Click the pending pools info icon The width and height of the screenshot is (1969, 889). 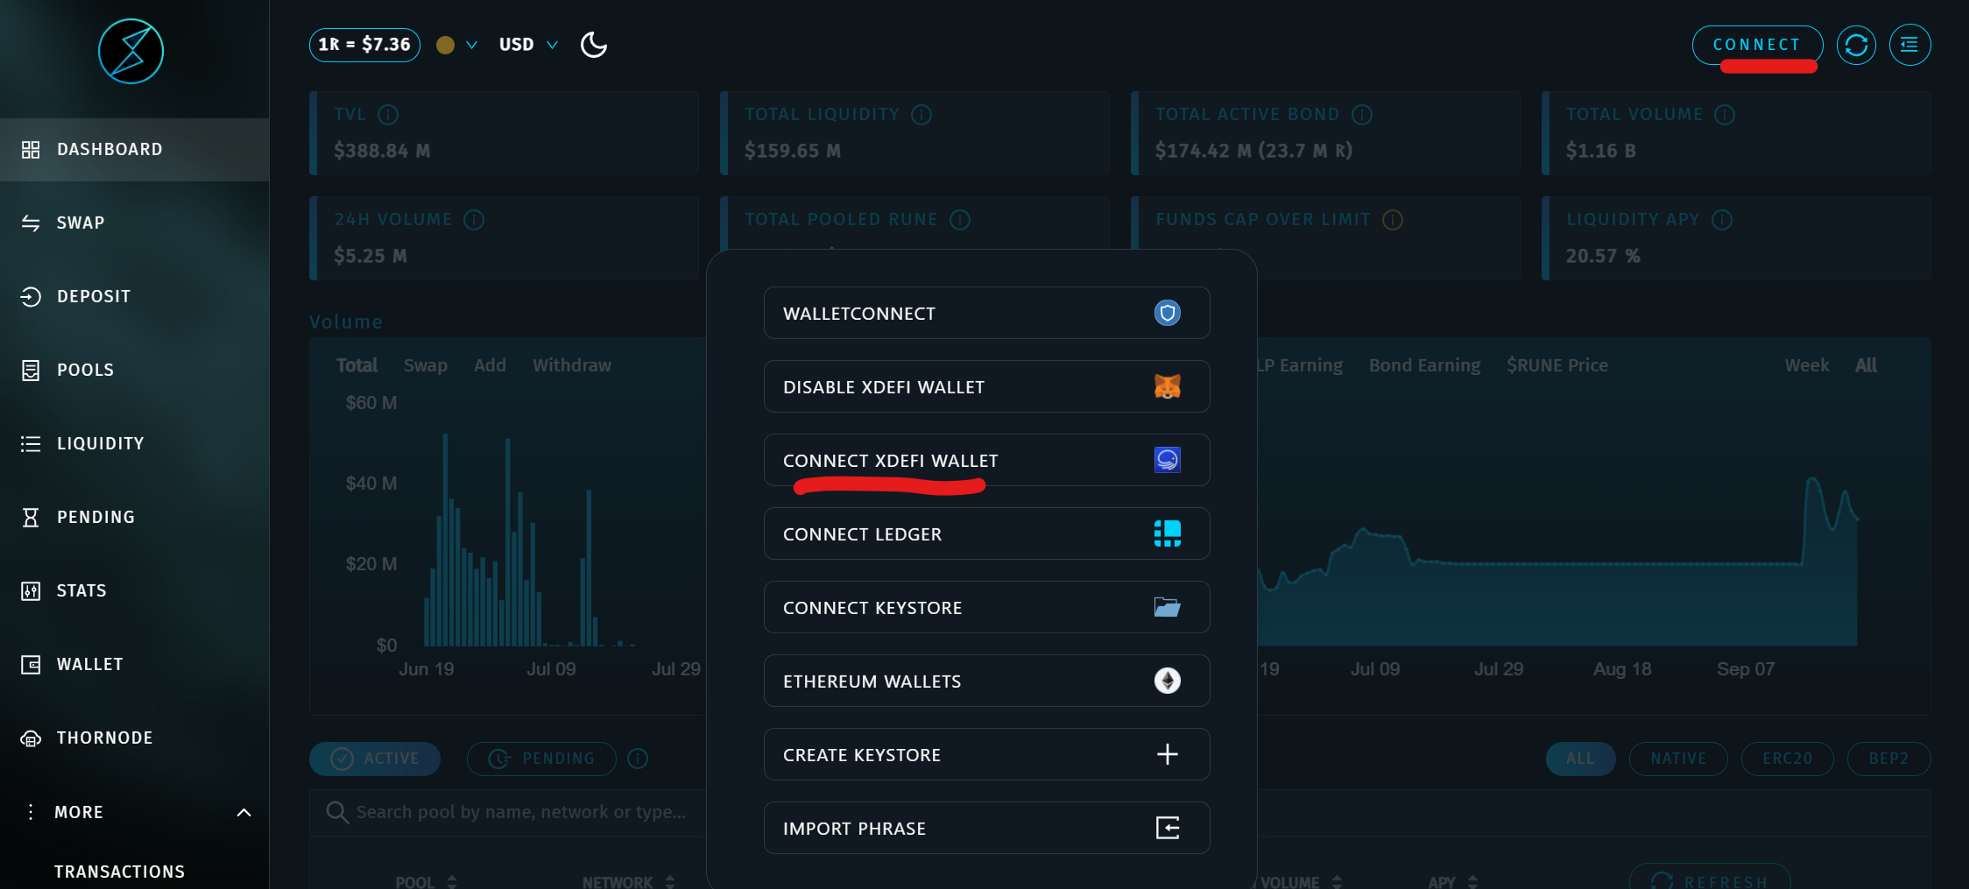click(638, 759)
